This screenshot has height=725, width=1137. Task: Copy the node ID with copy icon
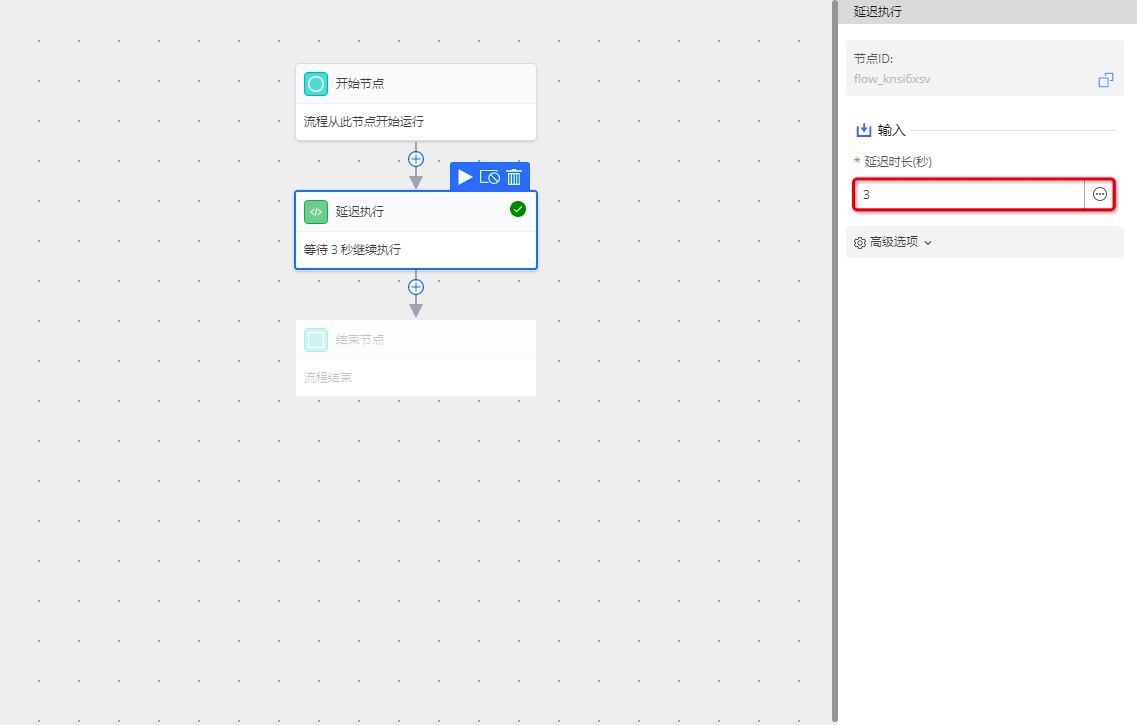[1106, 80]
